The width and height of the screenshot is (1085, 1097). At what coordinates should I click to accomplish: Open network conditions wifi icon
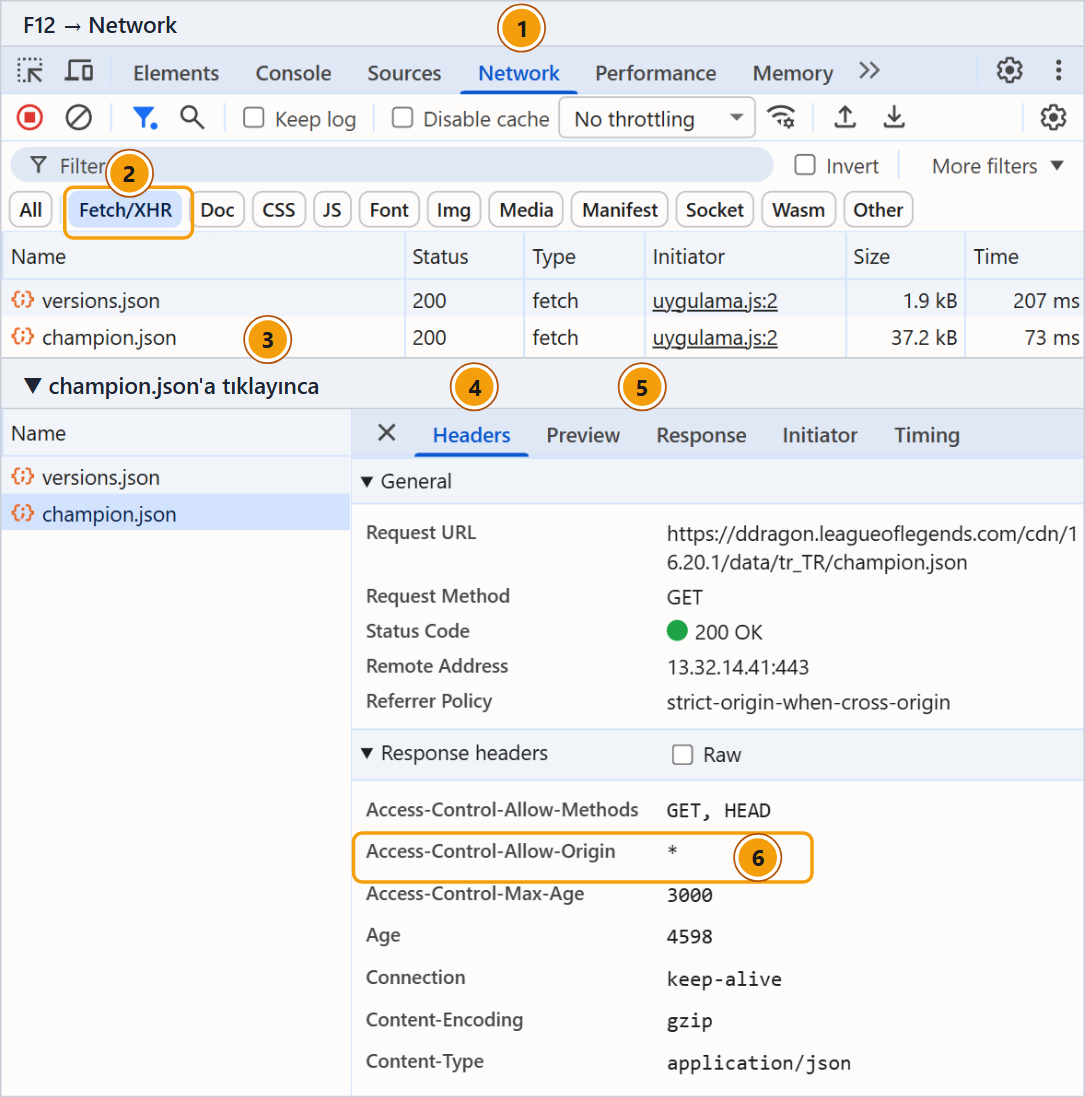(781, 117)
